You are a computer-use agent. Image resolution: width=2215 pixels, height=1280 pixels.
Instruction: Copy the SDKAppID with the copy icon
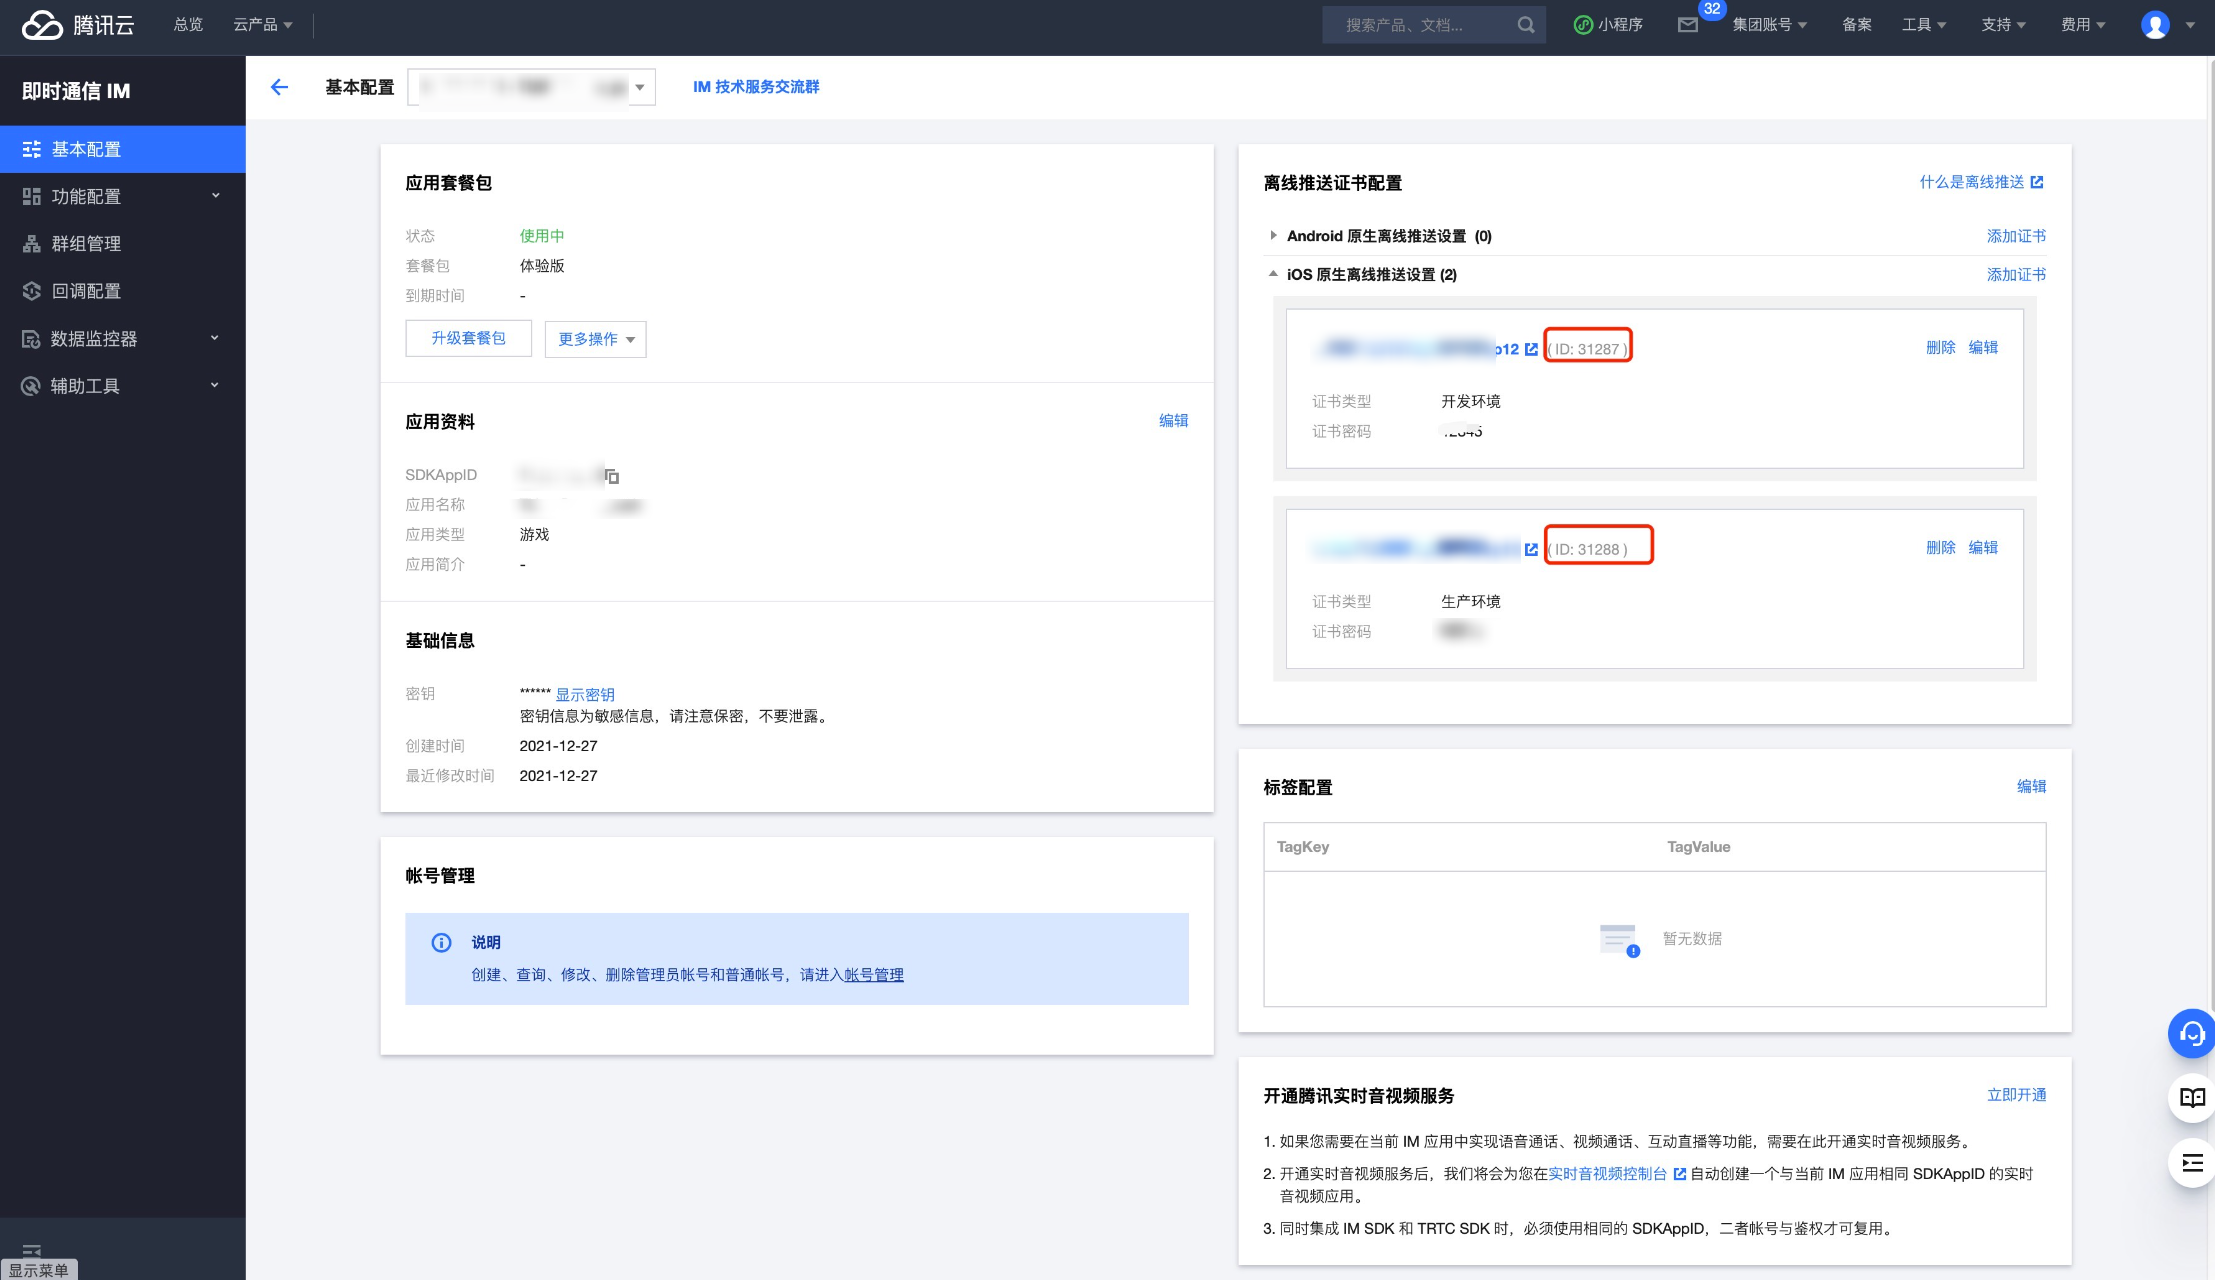pyautogui.click(x=612, y=477)
